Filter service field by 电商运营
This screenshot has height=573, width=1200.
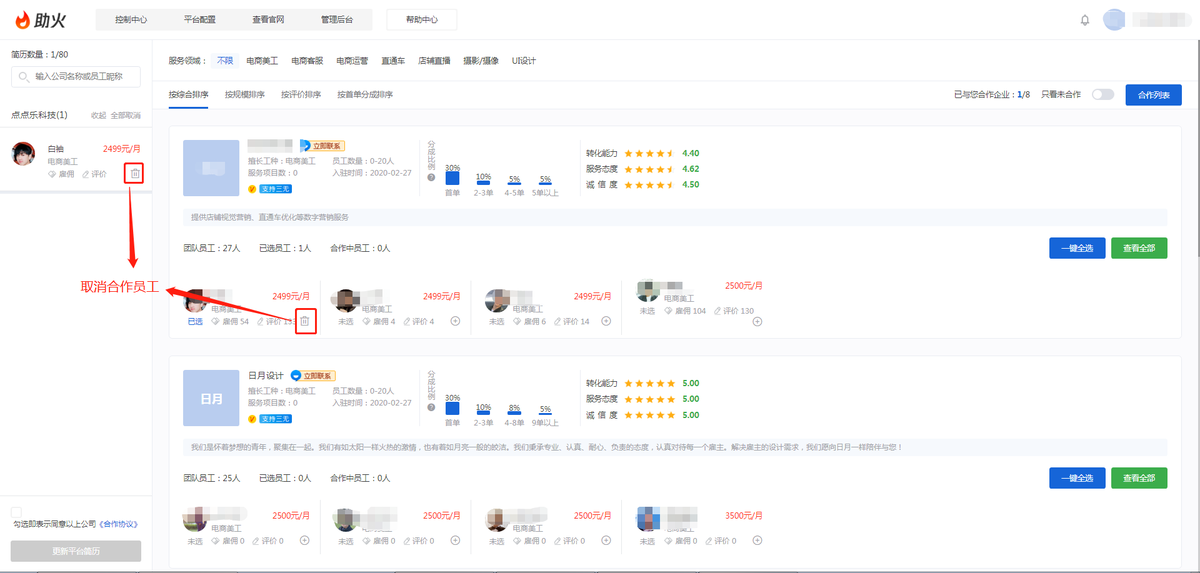[x=352, y=61]
